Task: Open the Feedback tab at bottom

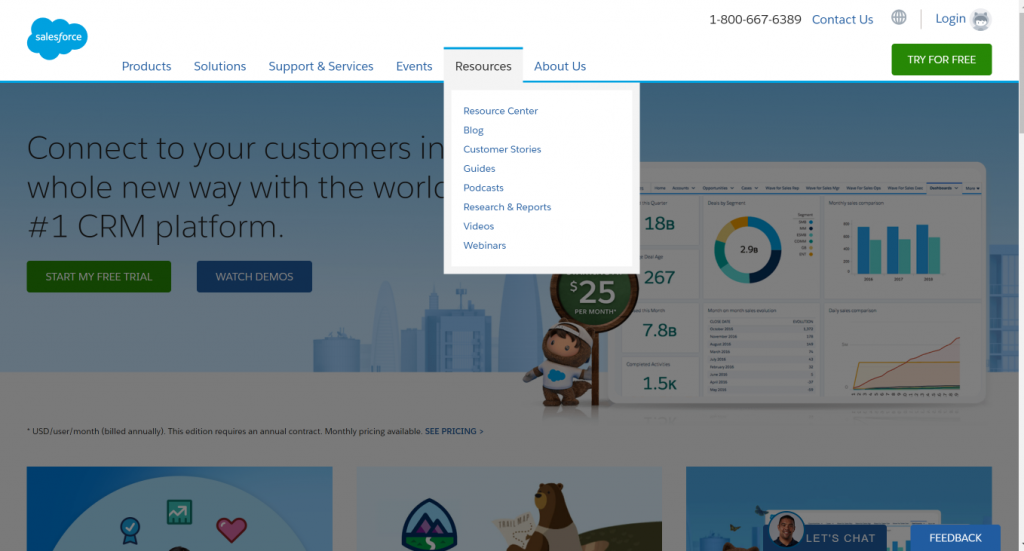Action: pos(955,538)
